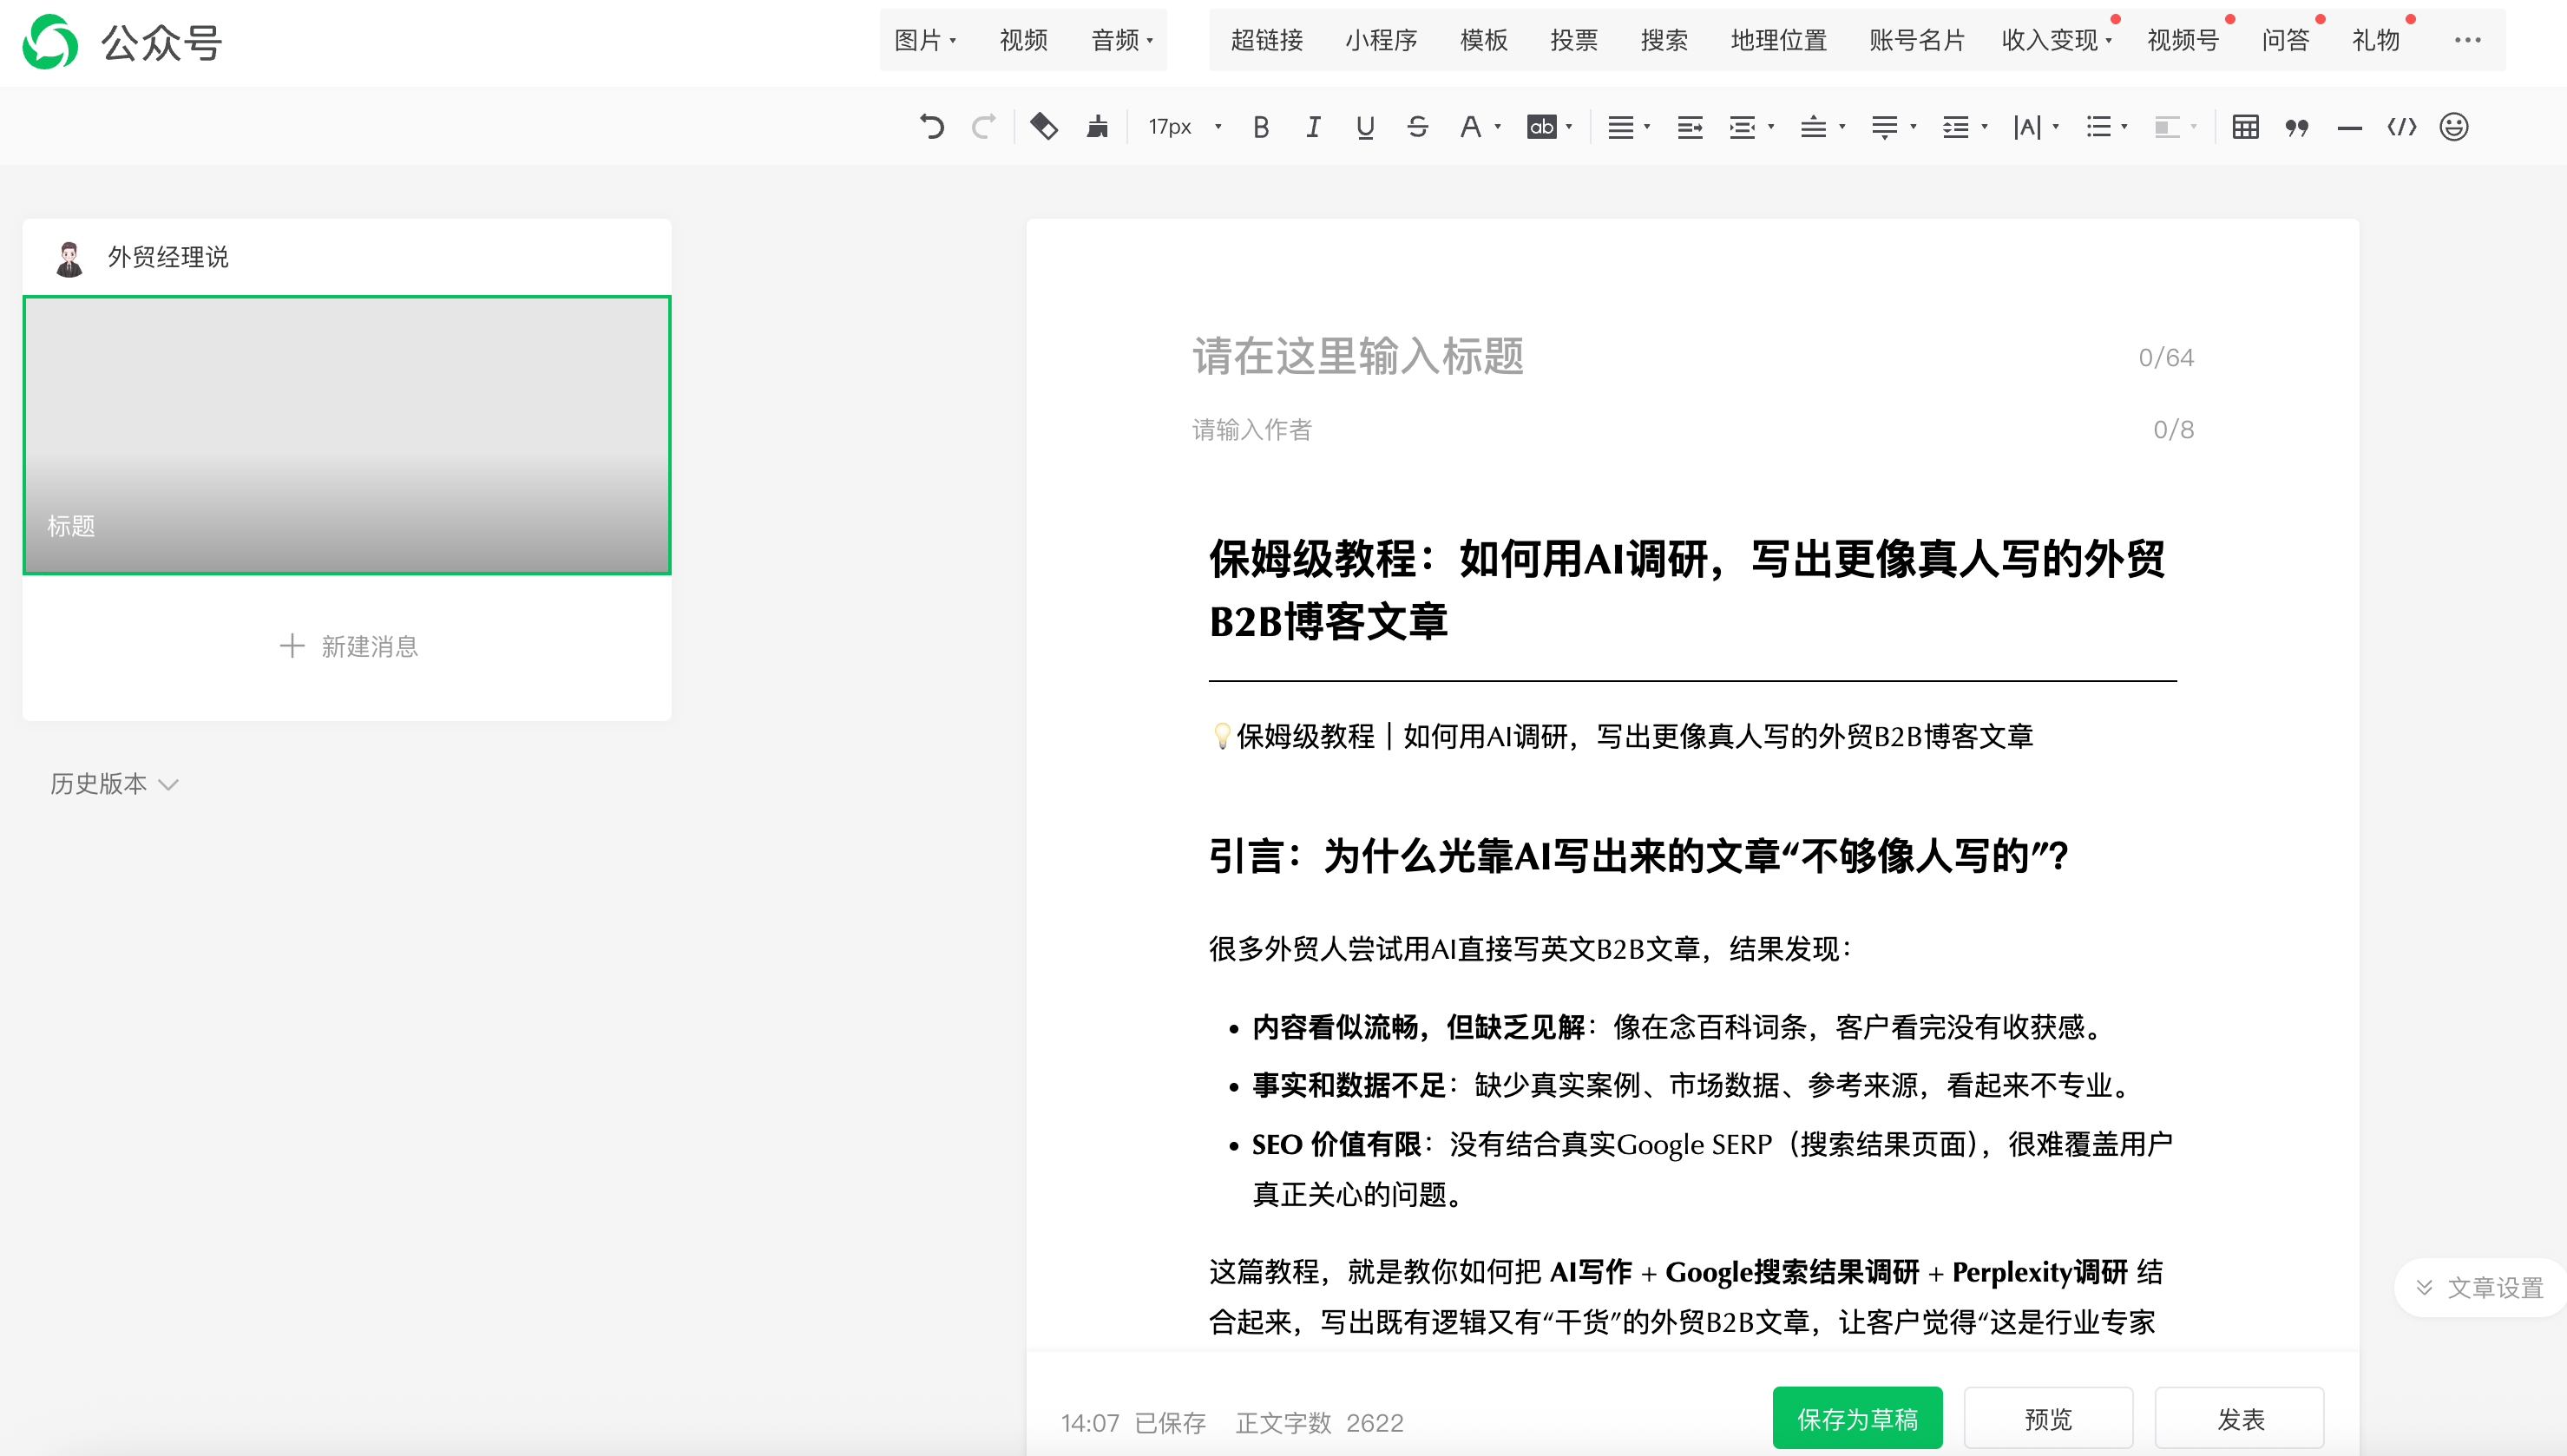Open the 超链接 hyperlink menu item
Screen dimensions: 2567x1456
click(1266, 40)
